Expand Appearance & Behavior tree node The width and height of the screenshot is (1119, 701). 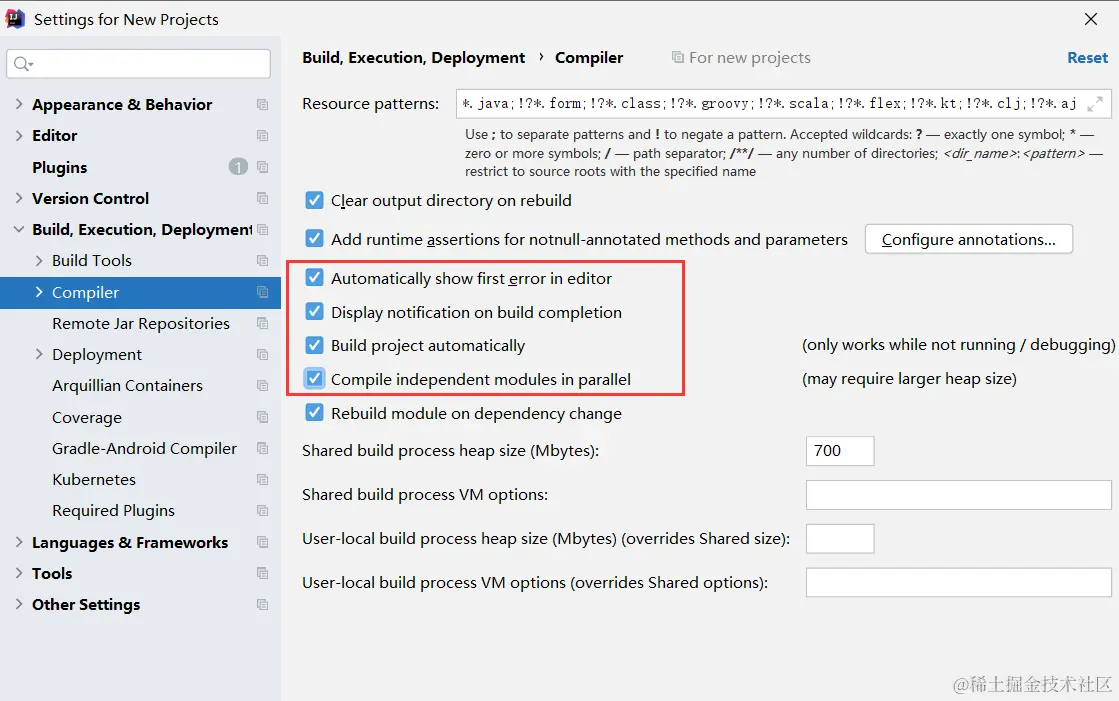19,104
